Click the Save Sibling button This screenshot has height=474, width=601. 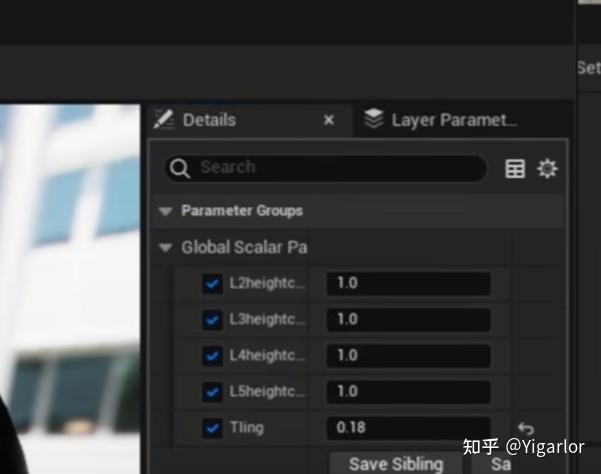(x=396, y=464)
